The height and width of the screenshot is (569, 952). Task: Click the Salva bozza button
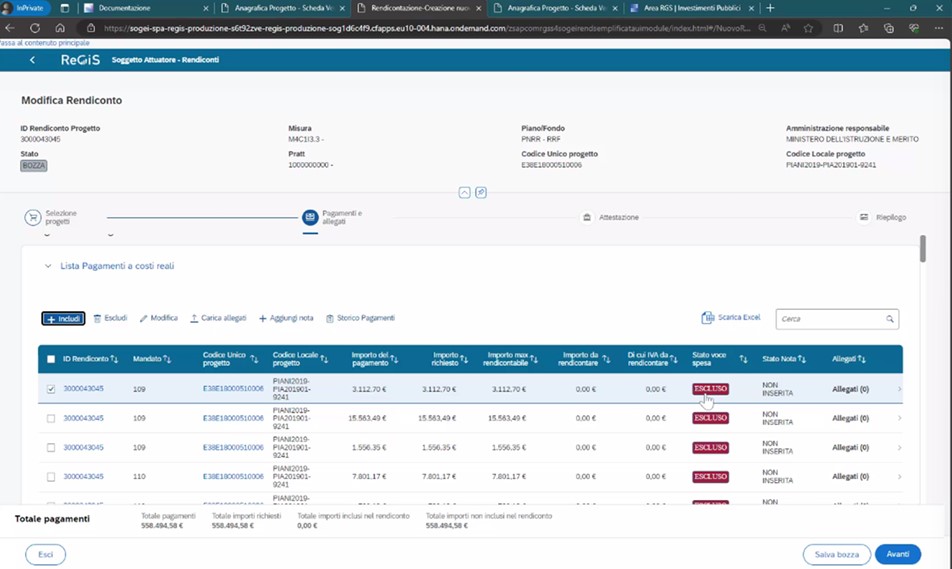(x=836, y=554)
